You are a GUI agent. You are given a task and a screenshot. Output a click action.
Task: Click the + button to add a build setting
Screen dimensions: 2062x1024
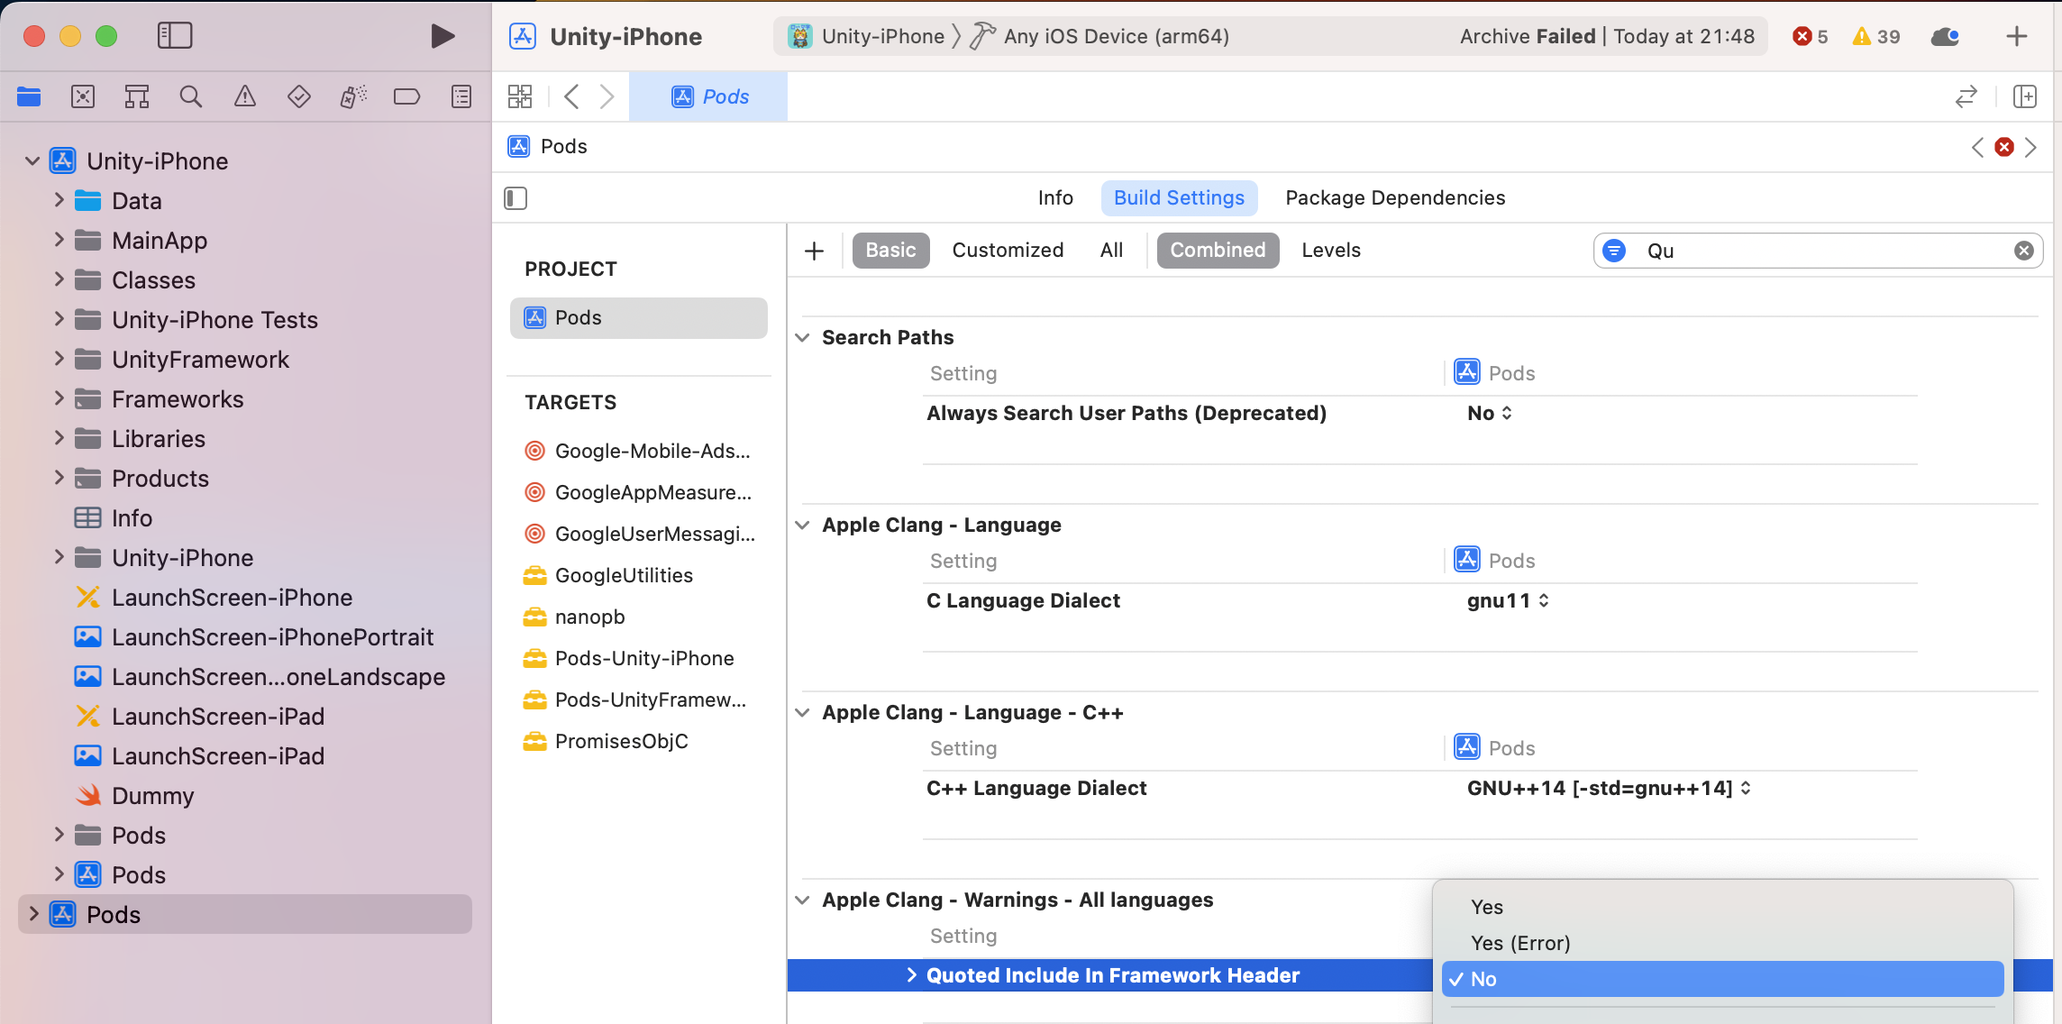tap(813, 250)
